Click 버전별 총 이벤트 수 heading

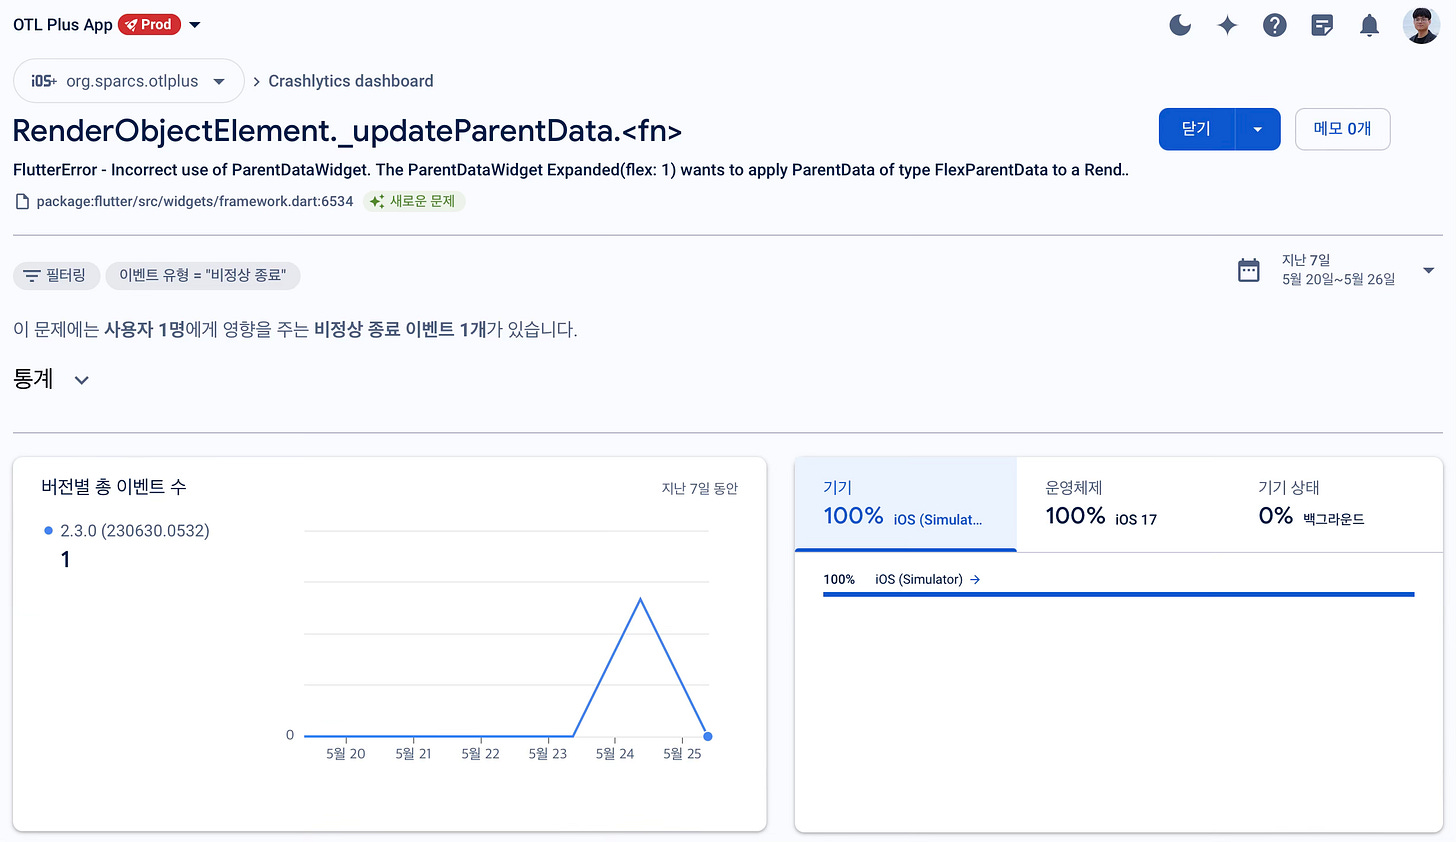point(114,487)
